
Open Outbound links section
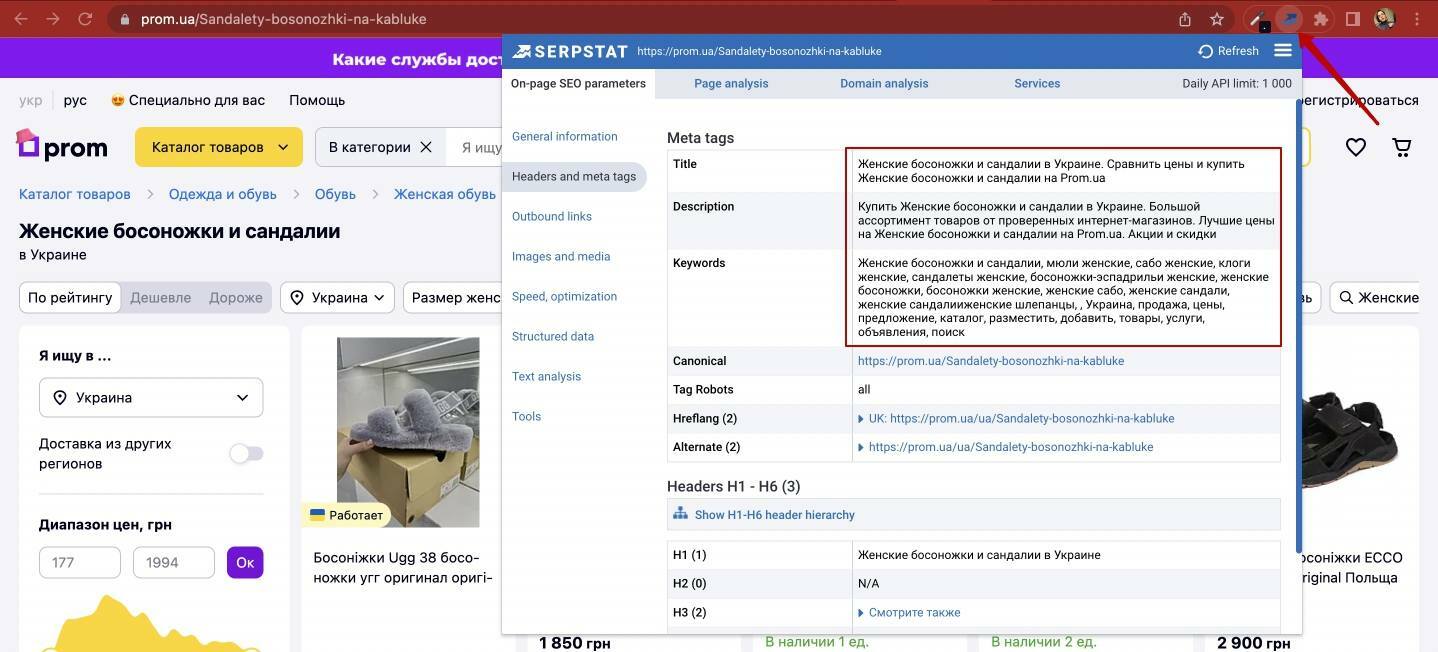click(552, 216)
